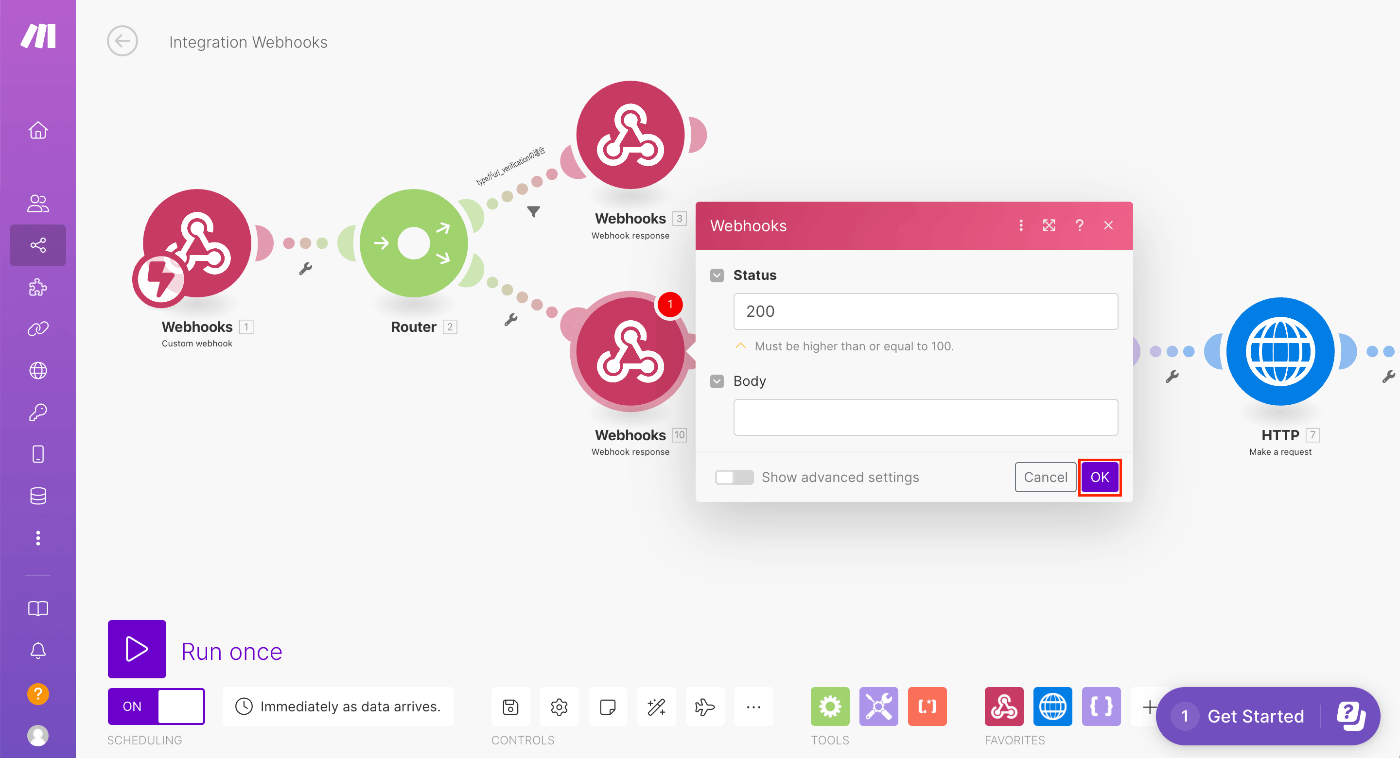Open Documentation book icon in sidebar
This screenshot has width=1400, height=758.
[x=38, y=608]
